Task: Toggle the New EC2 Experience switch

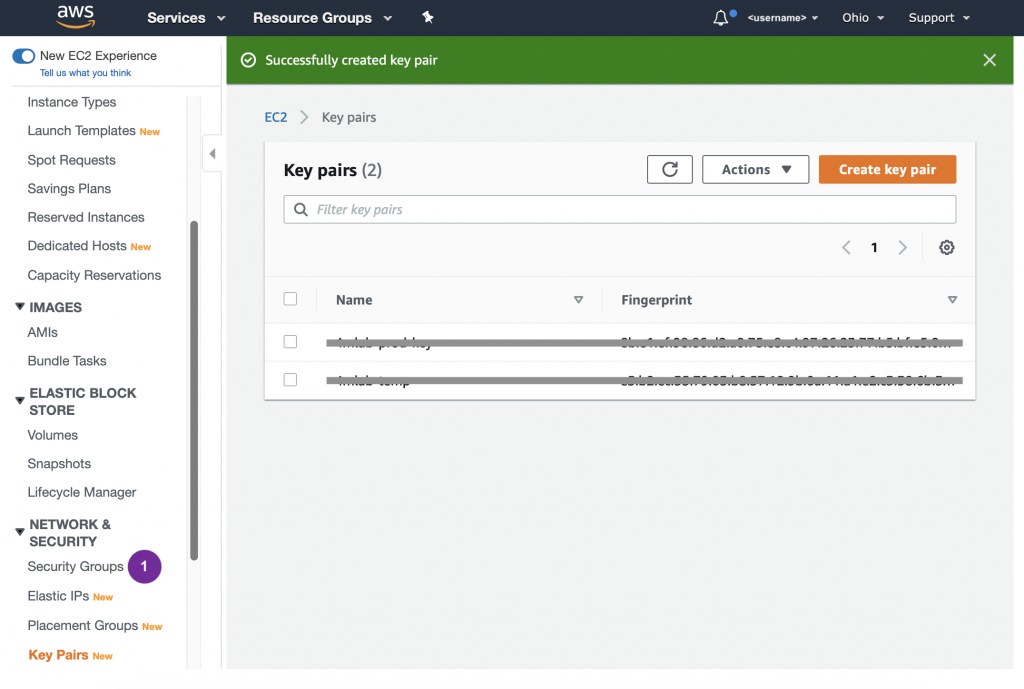Action: pyautogui.click(x=23, y=56)
